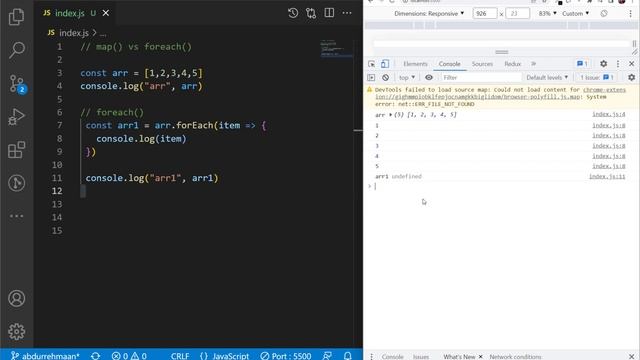The height and width of the screenshot is (360, 640).
Task: Close the DevTools panel
Action: click(631, 64)
